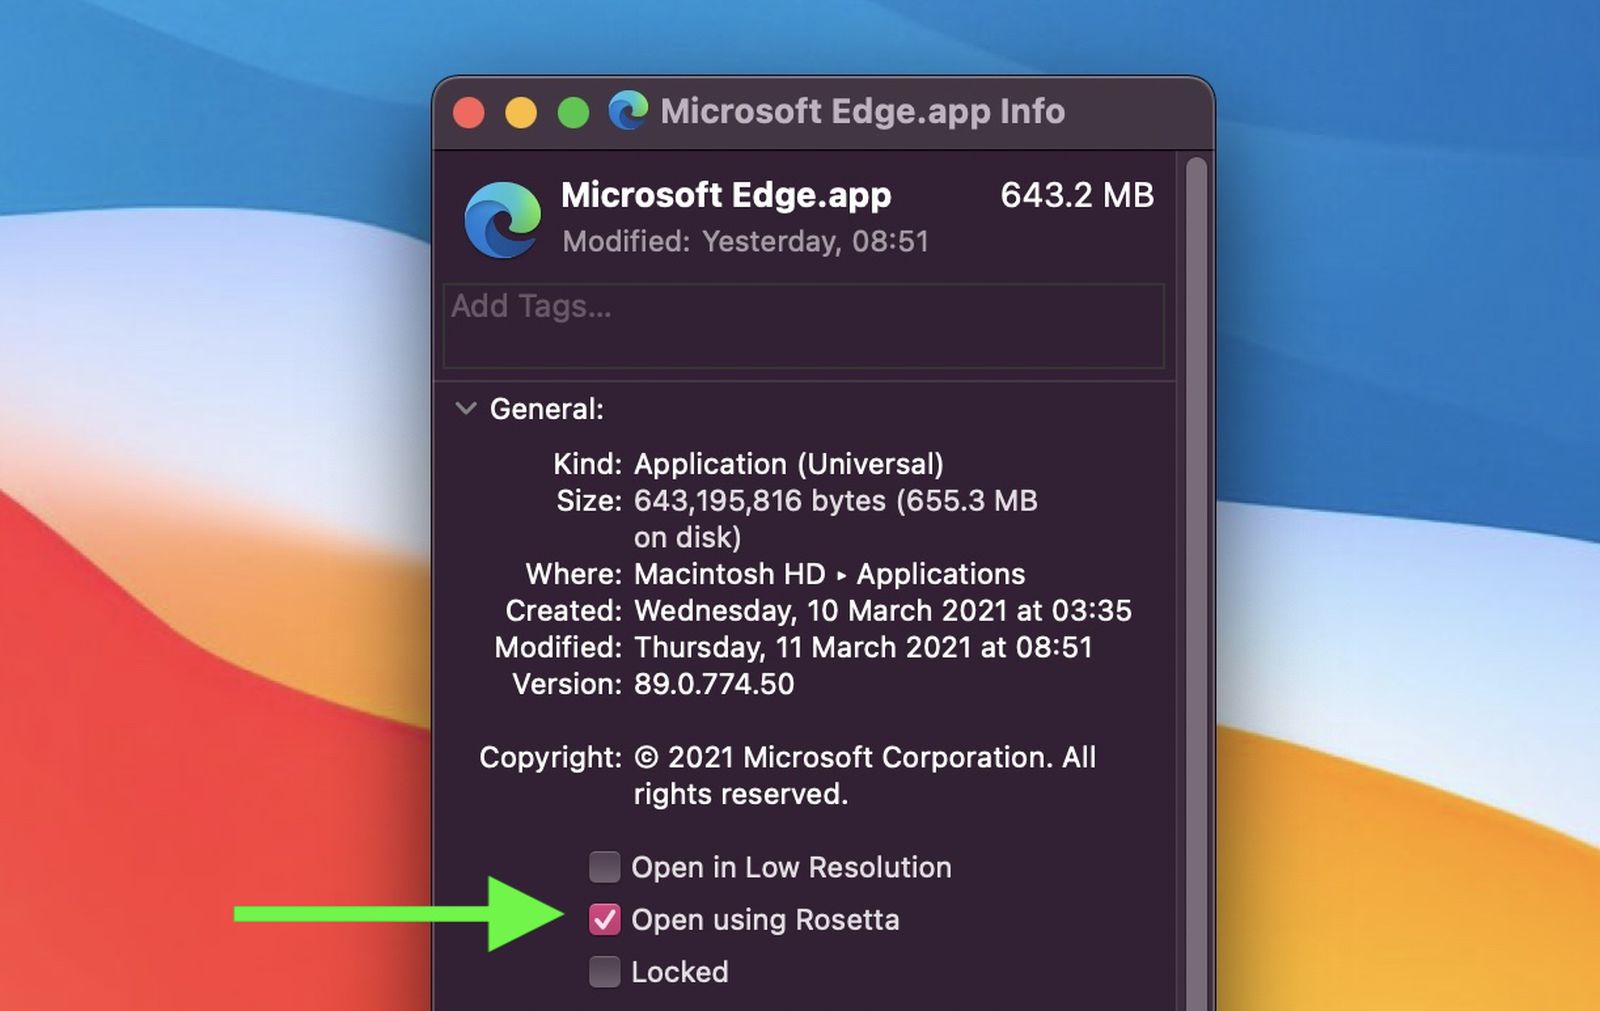Check the Locked checkbox
This screenshot has height=1011, width=1600.
click(604, 971)
